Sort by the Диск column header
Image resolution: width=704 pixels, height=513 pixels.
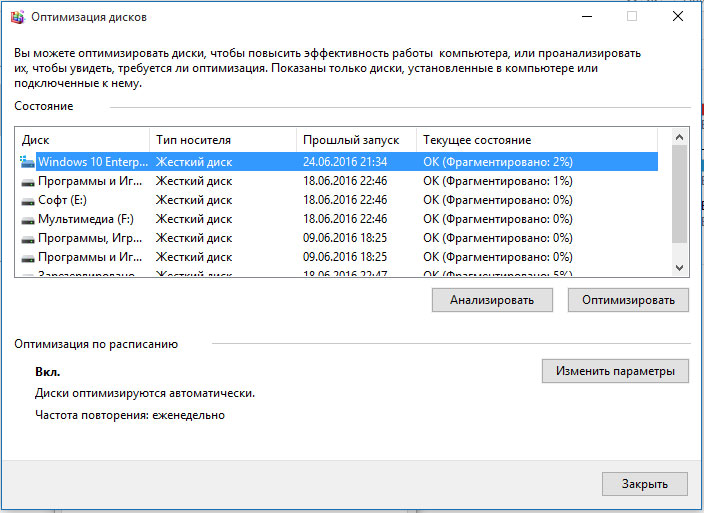coord(82,140)
